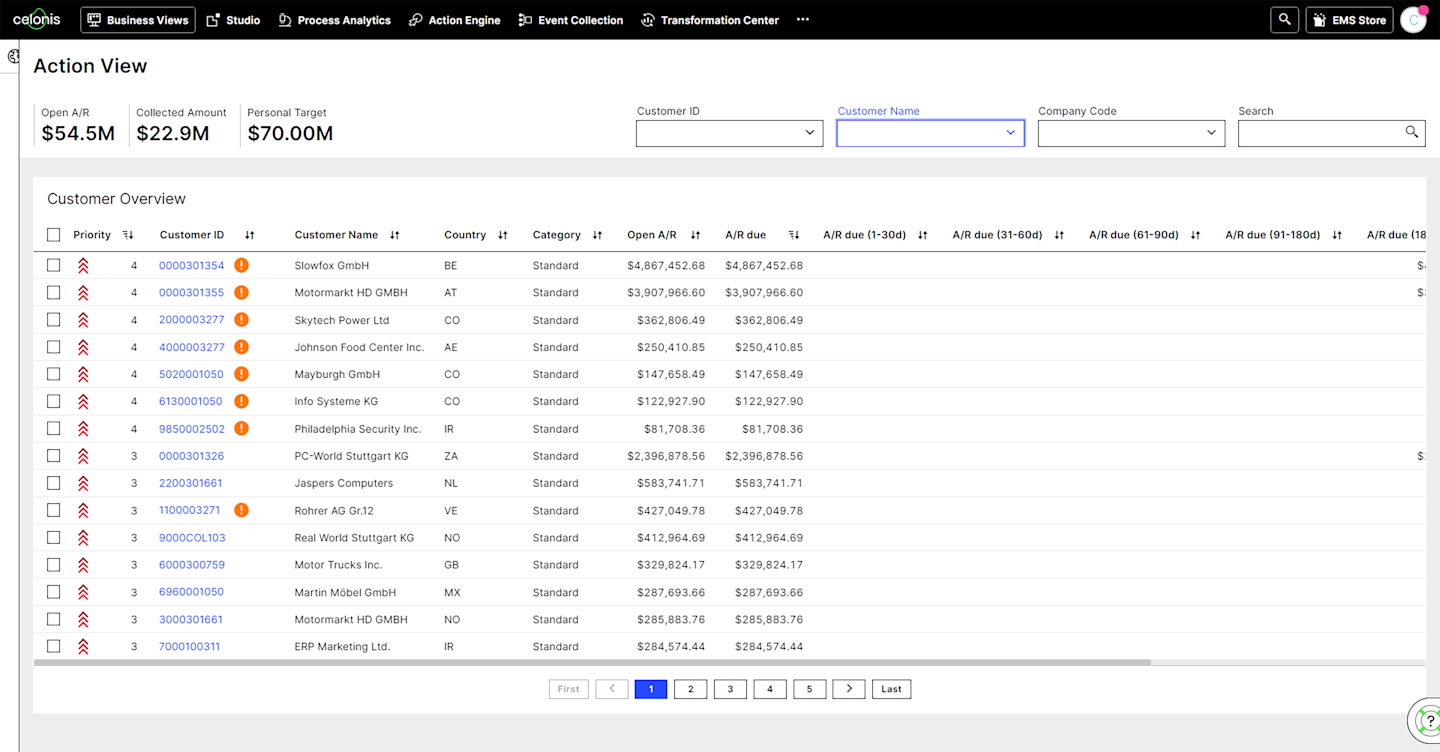1440x752 pixels.
Task: Click the warning indicator next to Slowfox GmbH
Action: [x=241, y=265]
